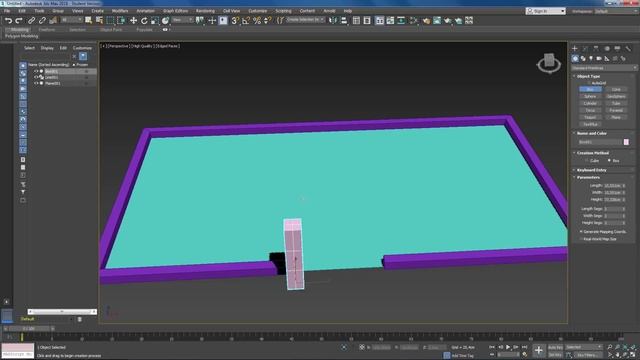Click the Box primitive button
Image resolution: width=640 pixels, height=360 pixels.
click(x=590, y=89)
